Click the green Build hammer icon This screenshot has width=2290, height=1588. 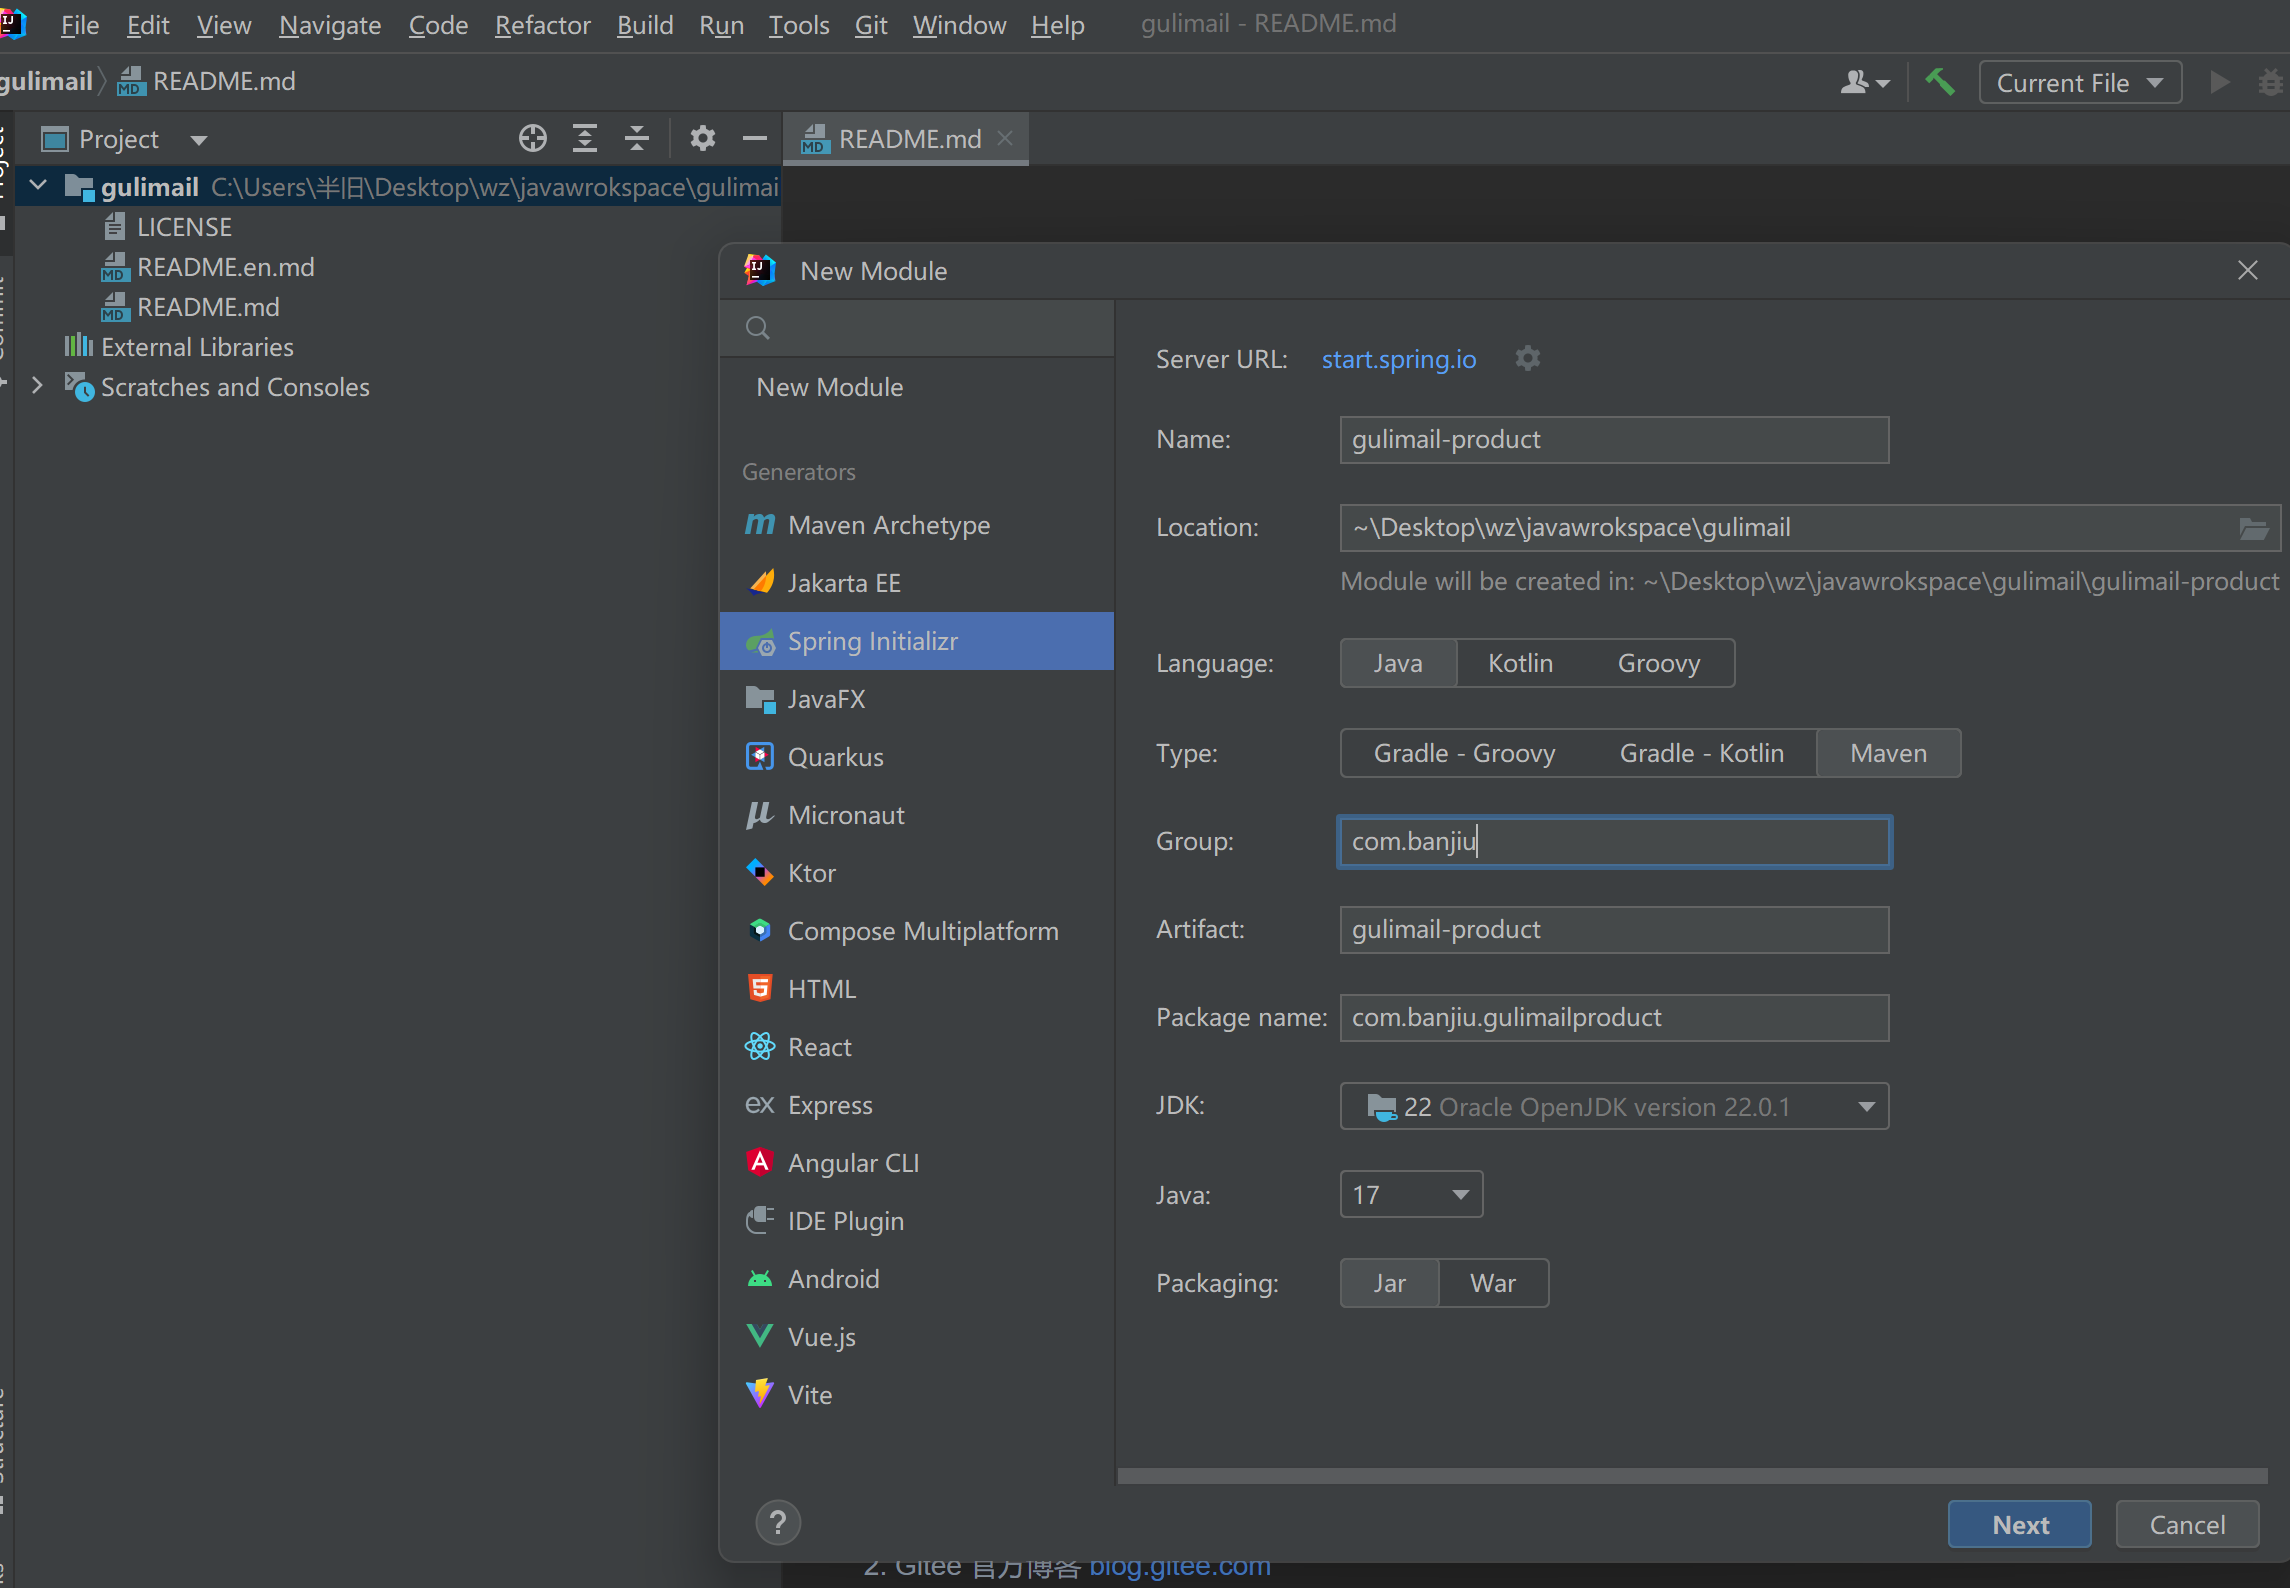point(1939,82)
